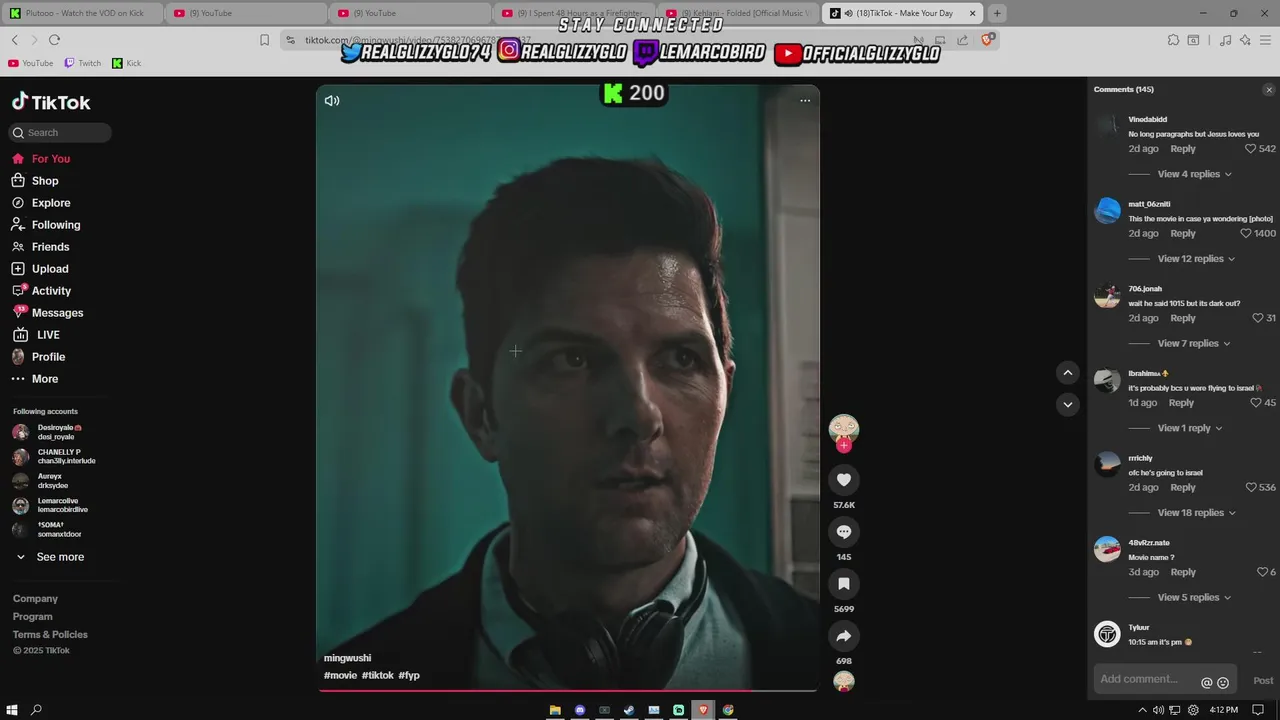Image resolution: width=1280 pixels, height=720 pixels.
Task: Like matt_06znlti's comment
Action: pyautogui.click(x=1246, y=234)
